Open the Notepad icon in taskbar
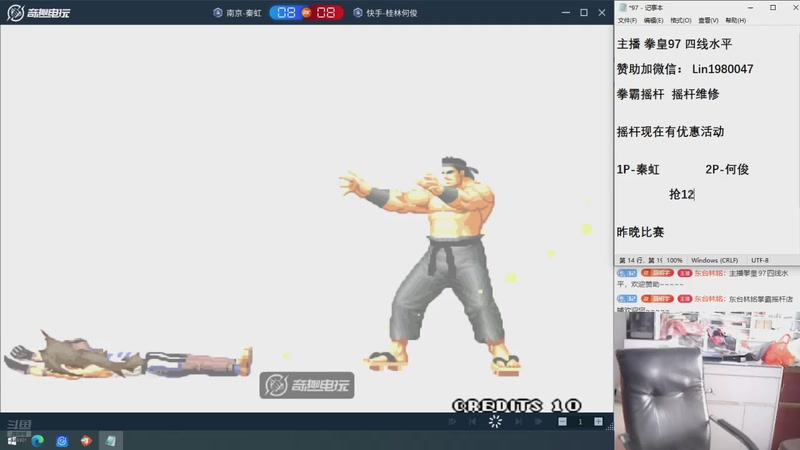This screenshot has height=450, width=800. pyautogui.click(x=110, y=441)
